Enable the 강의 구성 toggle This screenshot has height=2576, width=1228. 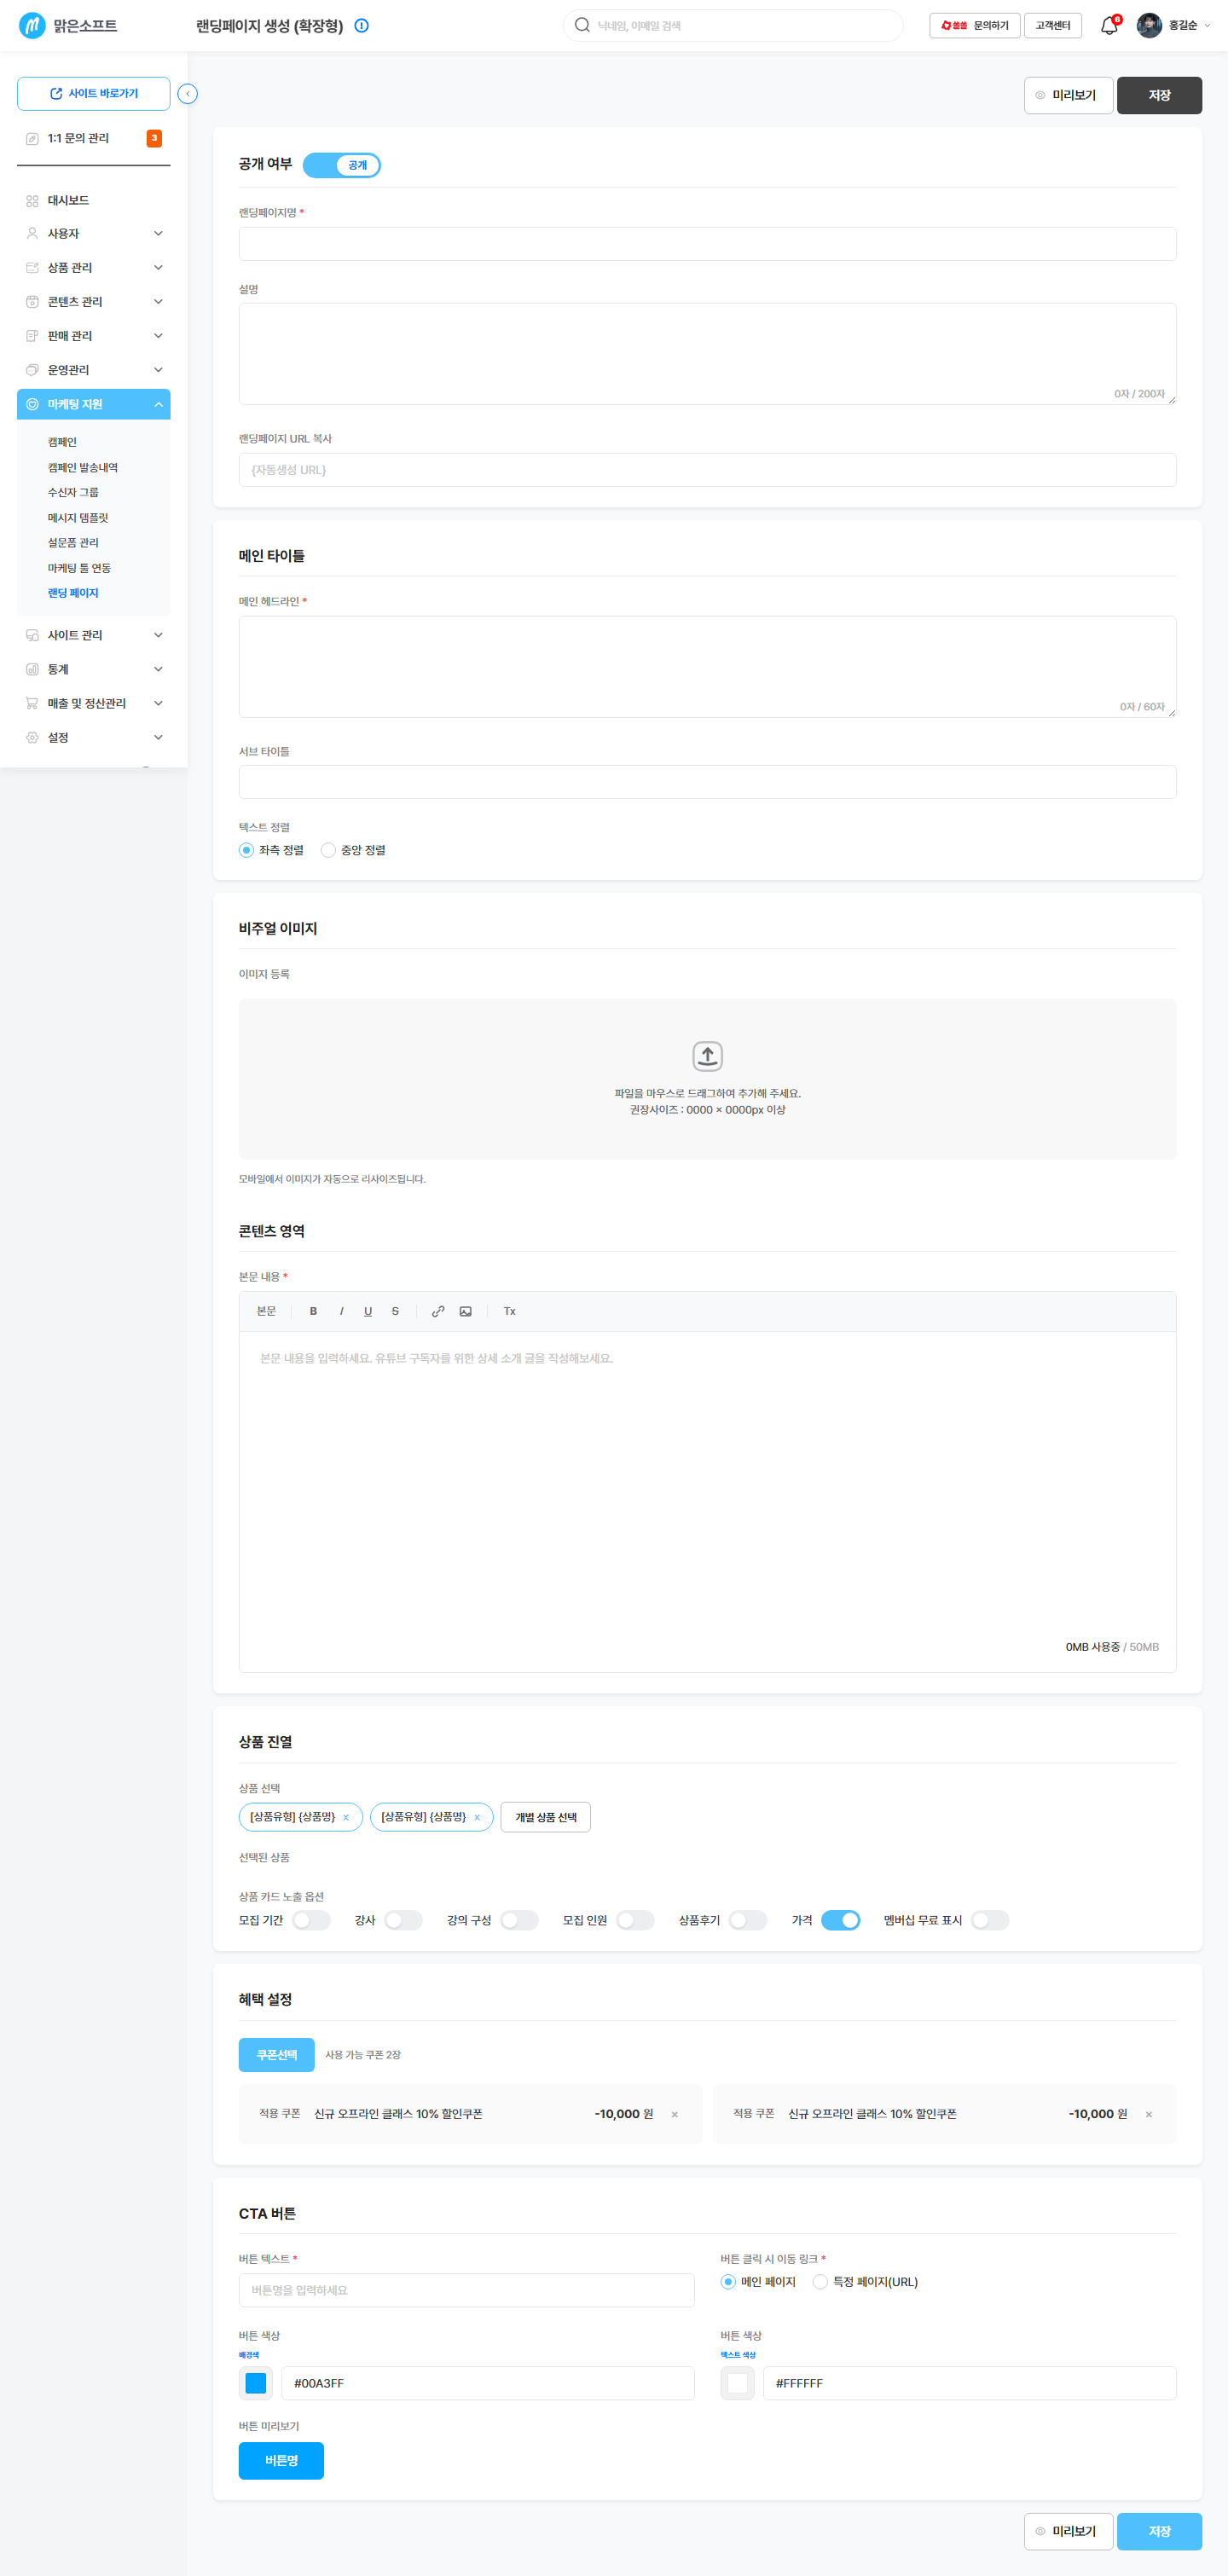coord(519,1920)
